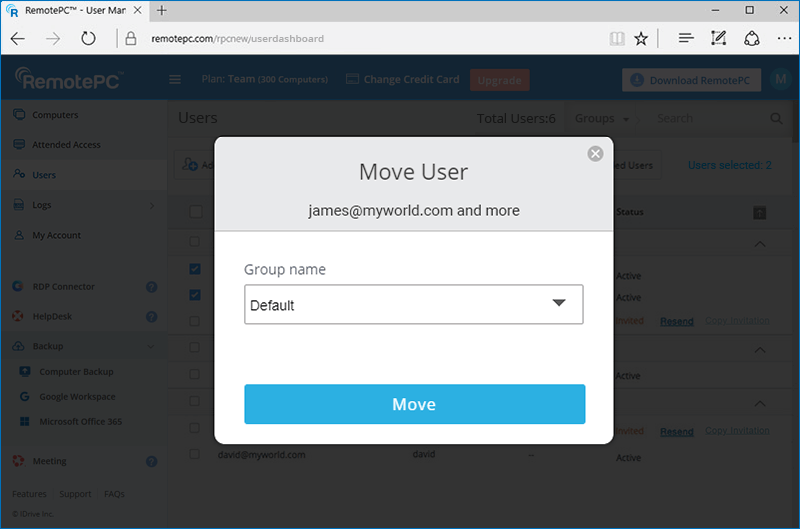The width and height of the screenshot is (800, 529).
Task: Click the browser refresh icon
Action: pyautogui.click(x=88, y=39)
